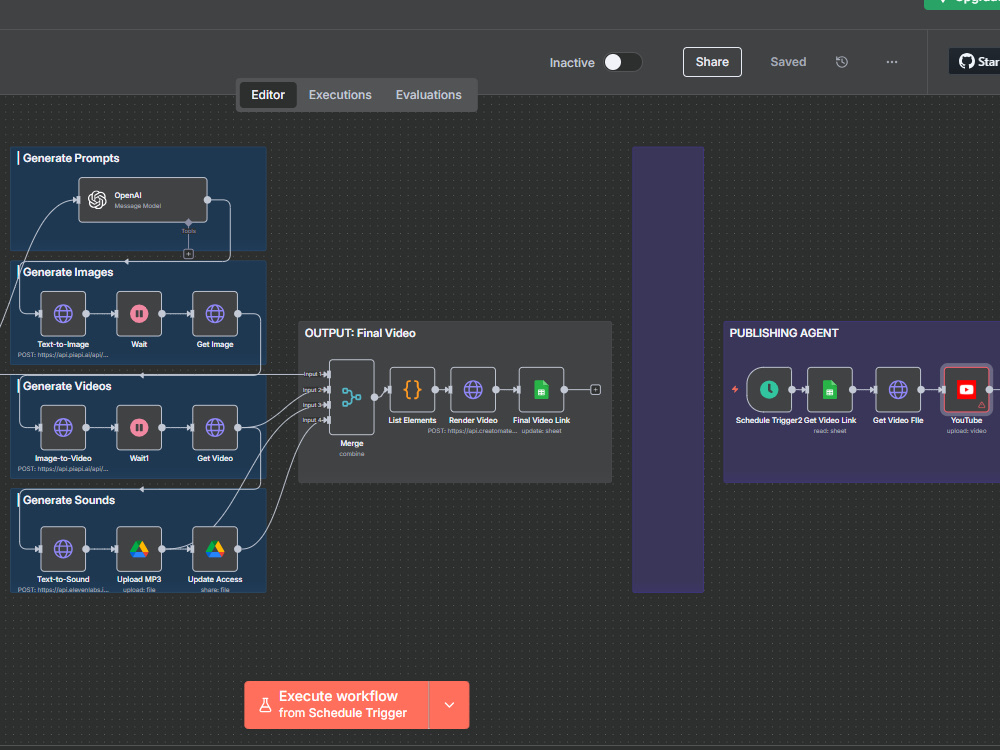Click the YouTube node warning triangle
The height and width of the screenshot is (750, 1000).
point(982,405)
